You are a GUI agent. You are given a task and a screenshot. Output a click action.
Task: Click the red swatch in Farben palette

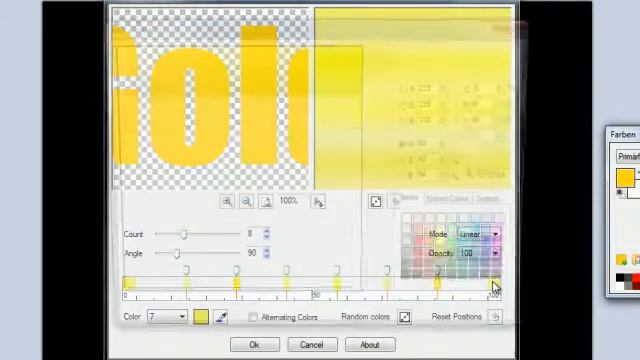click(636, 278)
